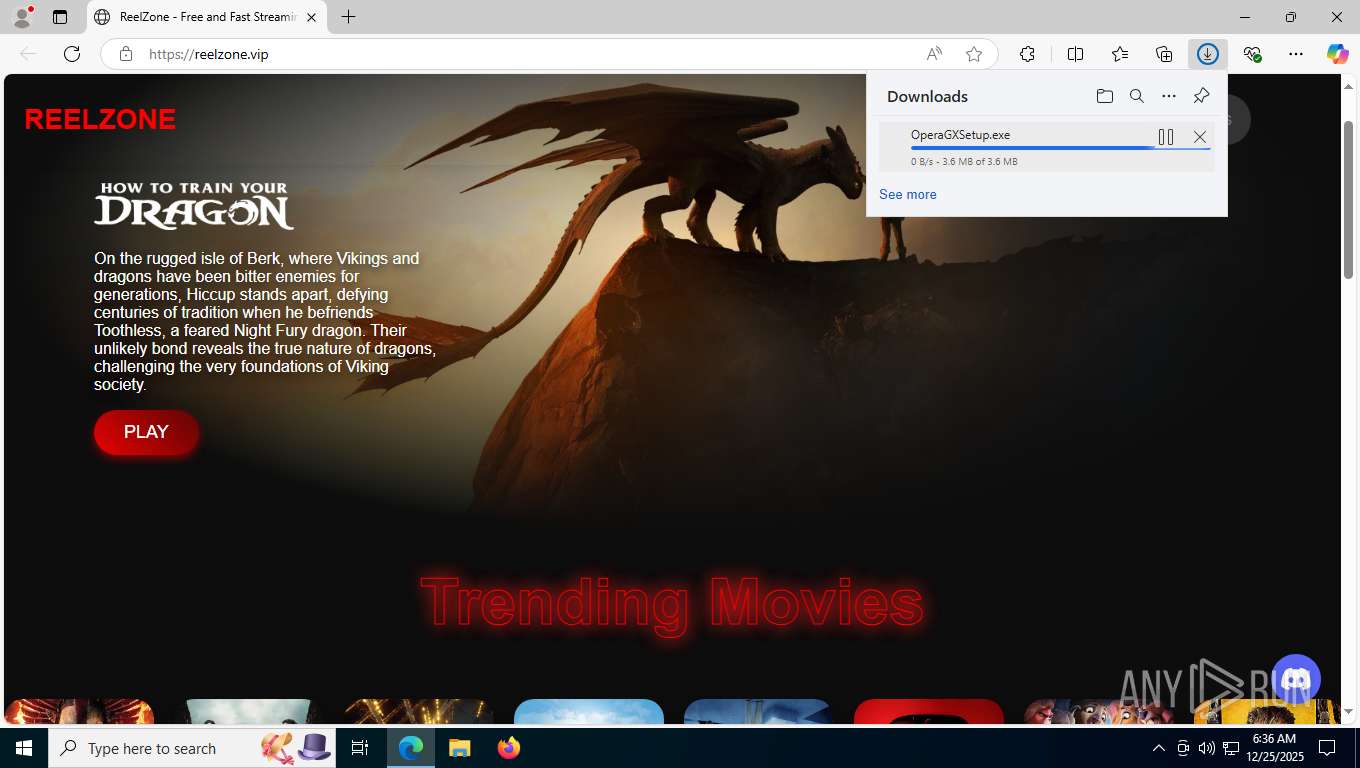Viewport: 1360px width, 768px height.
Task: Show hidden tray icons chevron
Action: tap(1159, 748)
